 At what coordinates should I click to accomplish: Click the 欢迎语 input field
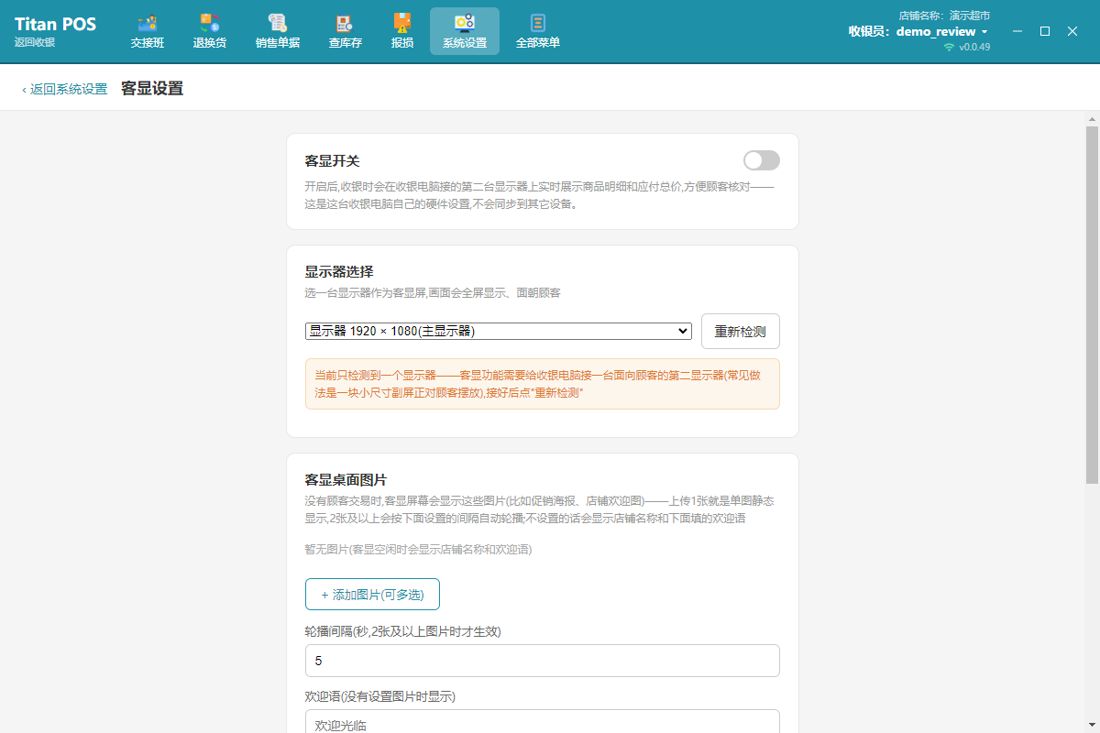[542, 722]
